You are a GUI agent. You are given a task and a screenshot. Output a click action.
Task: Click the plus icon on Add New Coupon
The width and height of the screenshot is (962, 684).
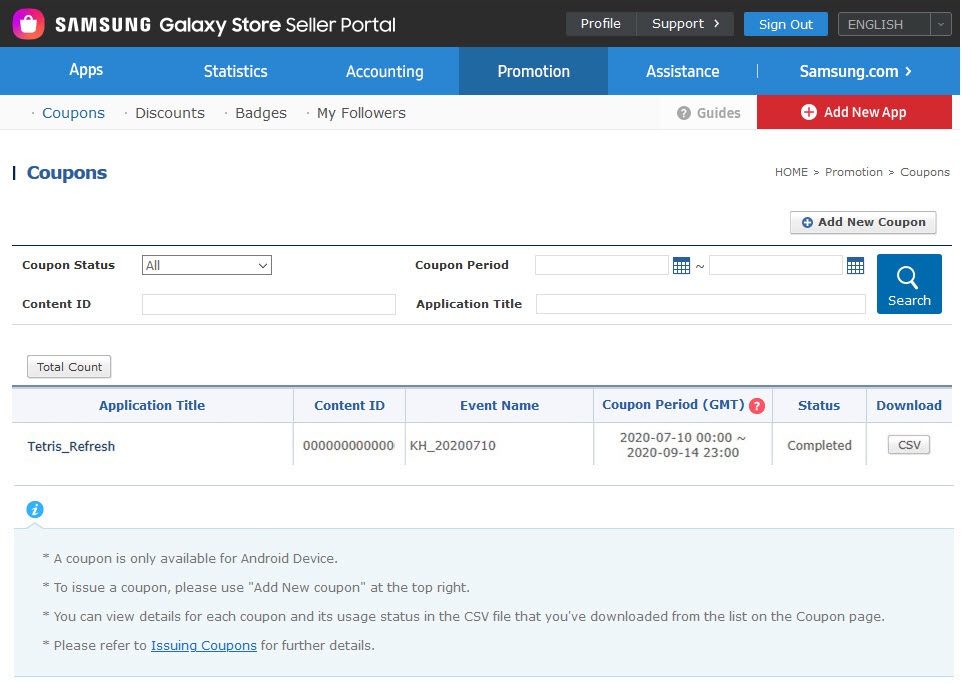click(x=806, y=222)
